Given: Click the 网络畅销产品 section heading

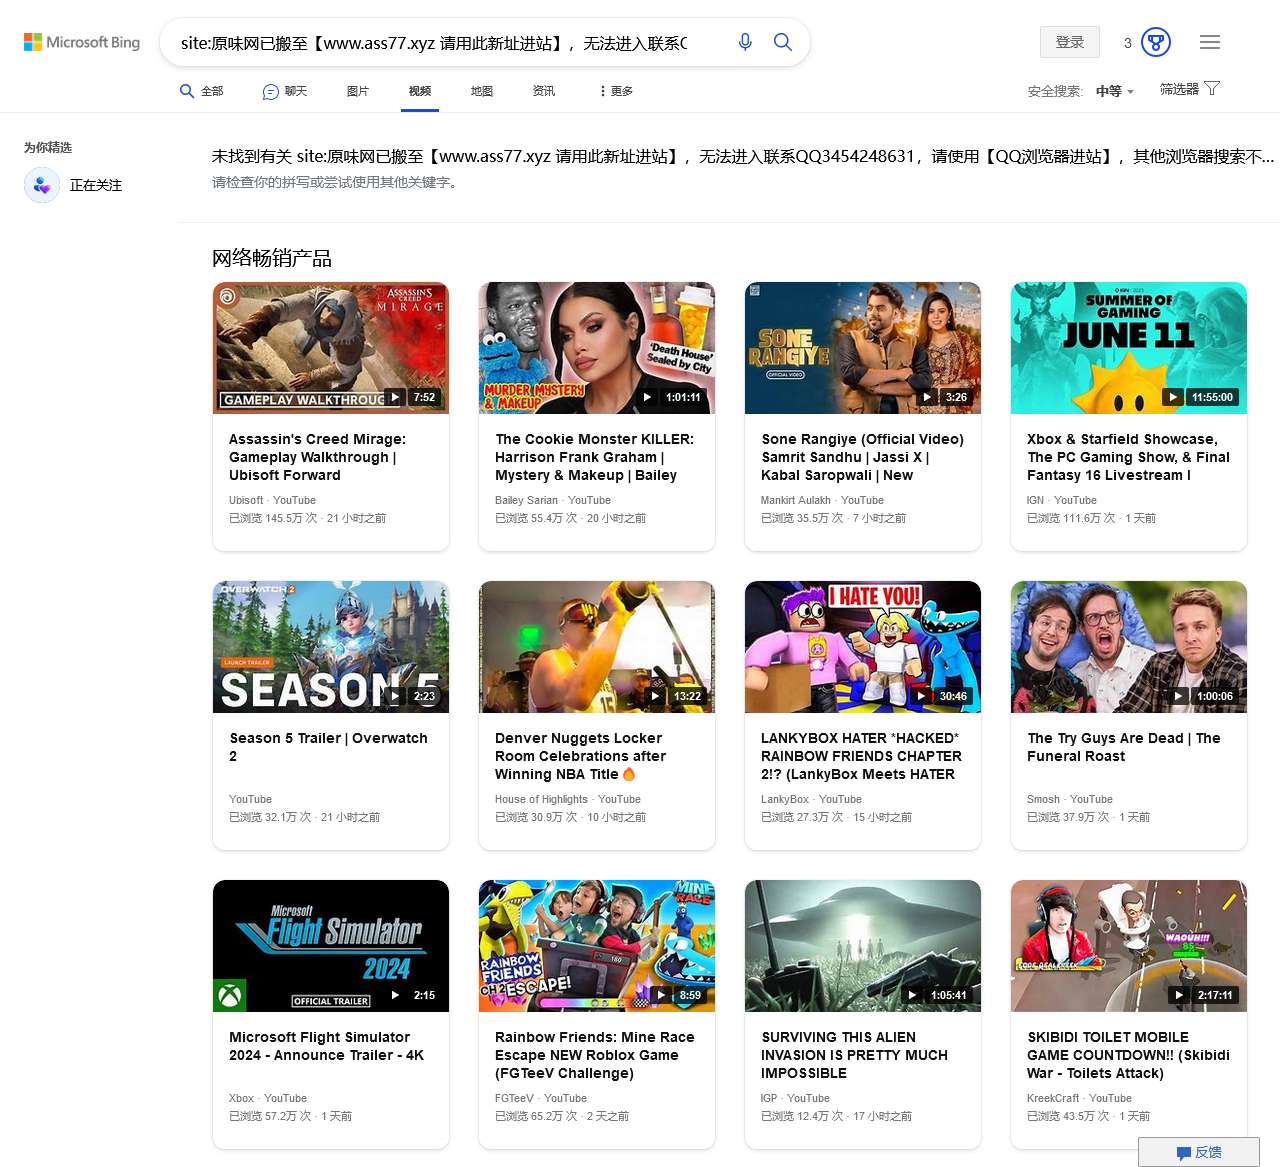Looking at the screenshot, I should pyautogui.click(x=272, y=258).
